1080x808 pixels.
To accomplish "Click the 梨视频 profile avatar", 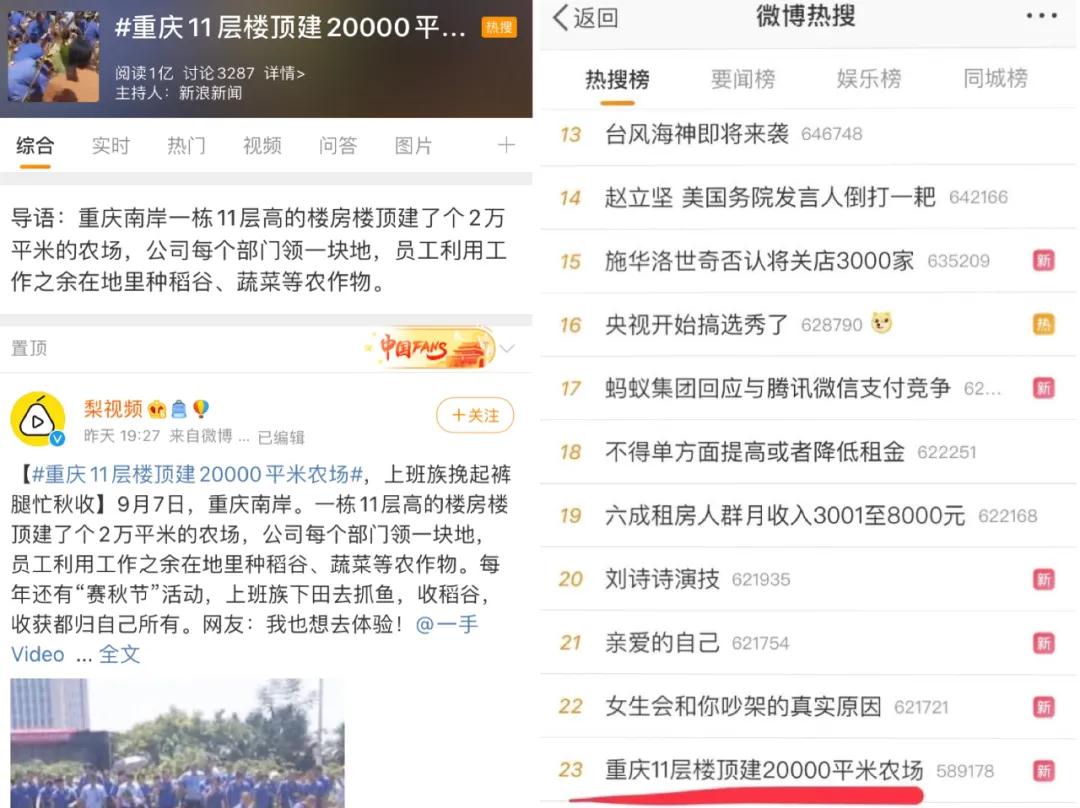I will [x=38, y=419].
